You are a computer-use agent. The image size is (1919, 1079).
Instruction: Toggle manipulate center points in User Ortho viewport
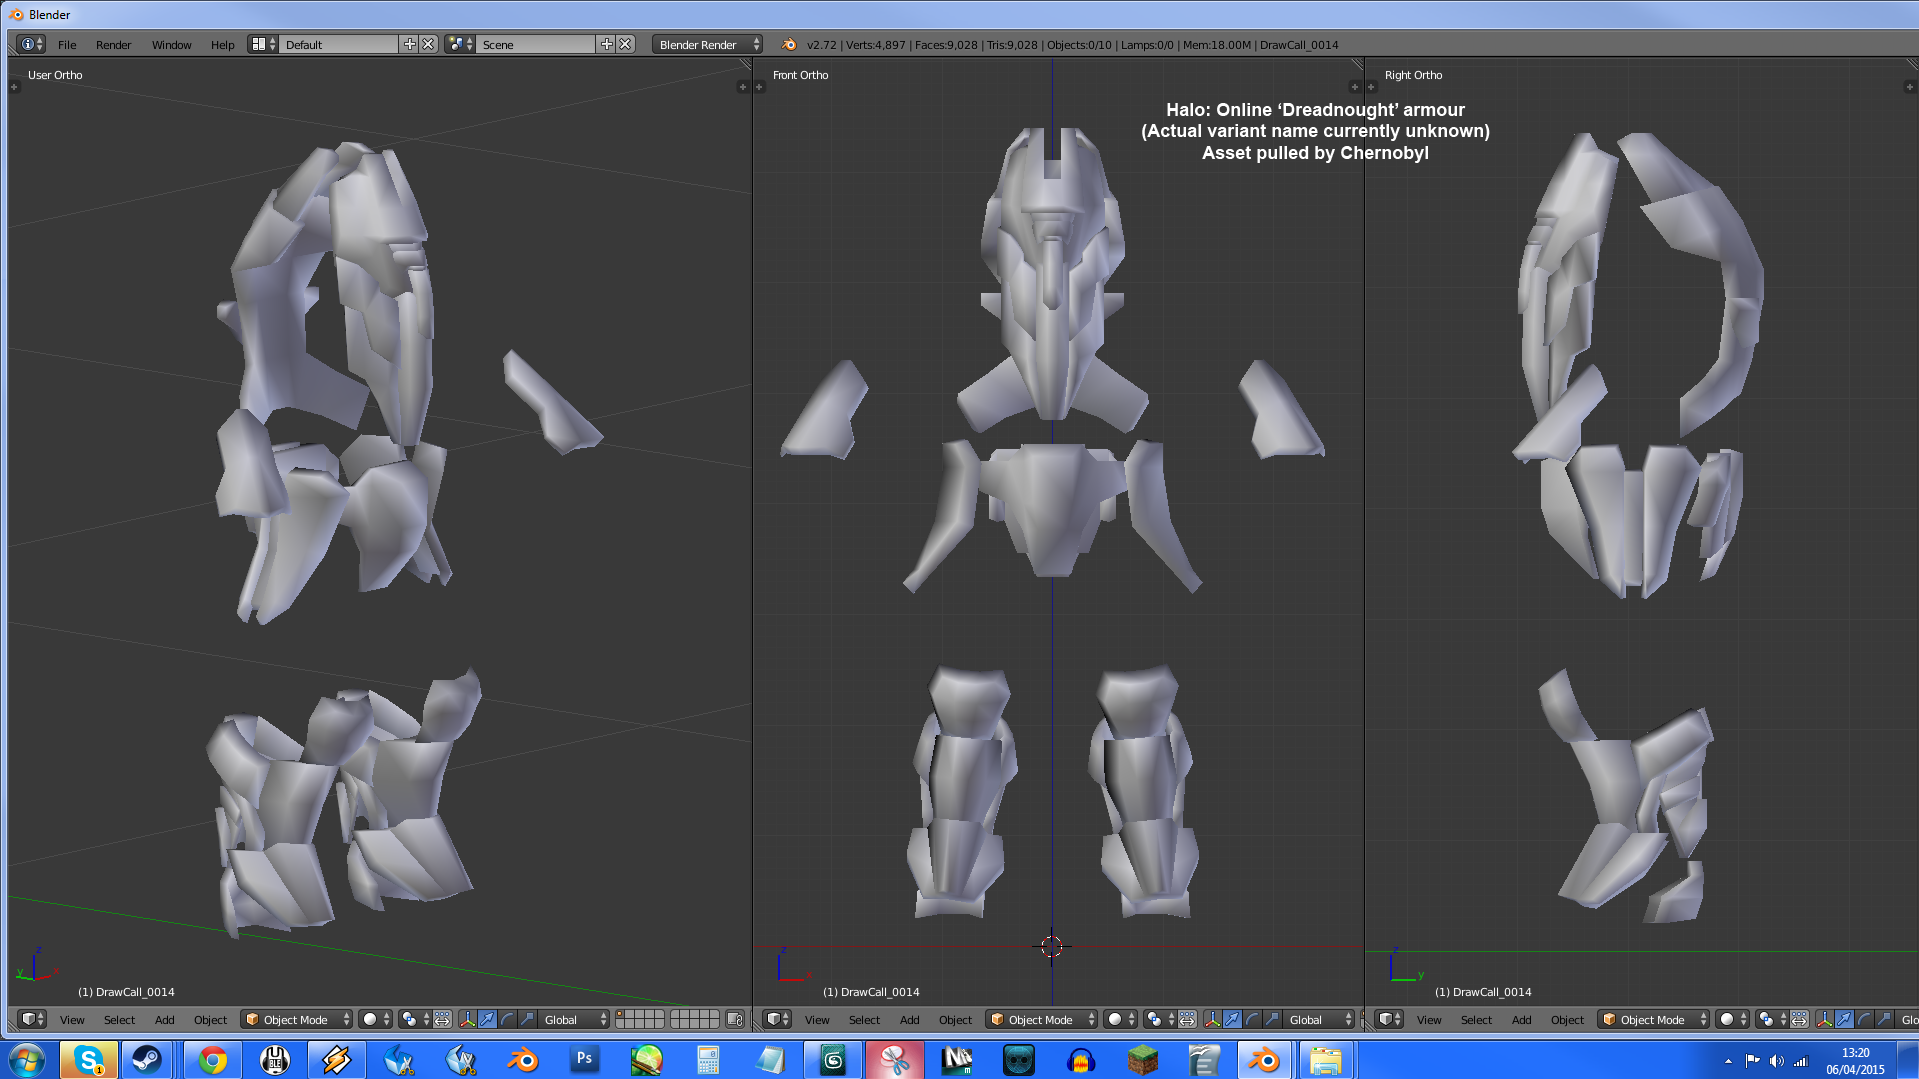442,1019
